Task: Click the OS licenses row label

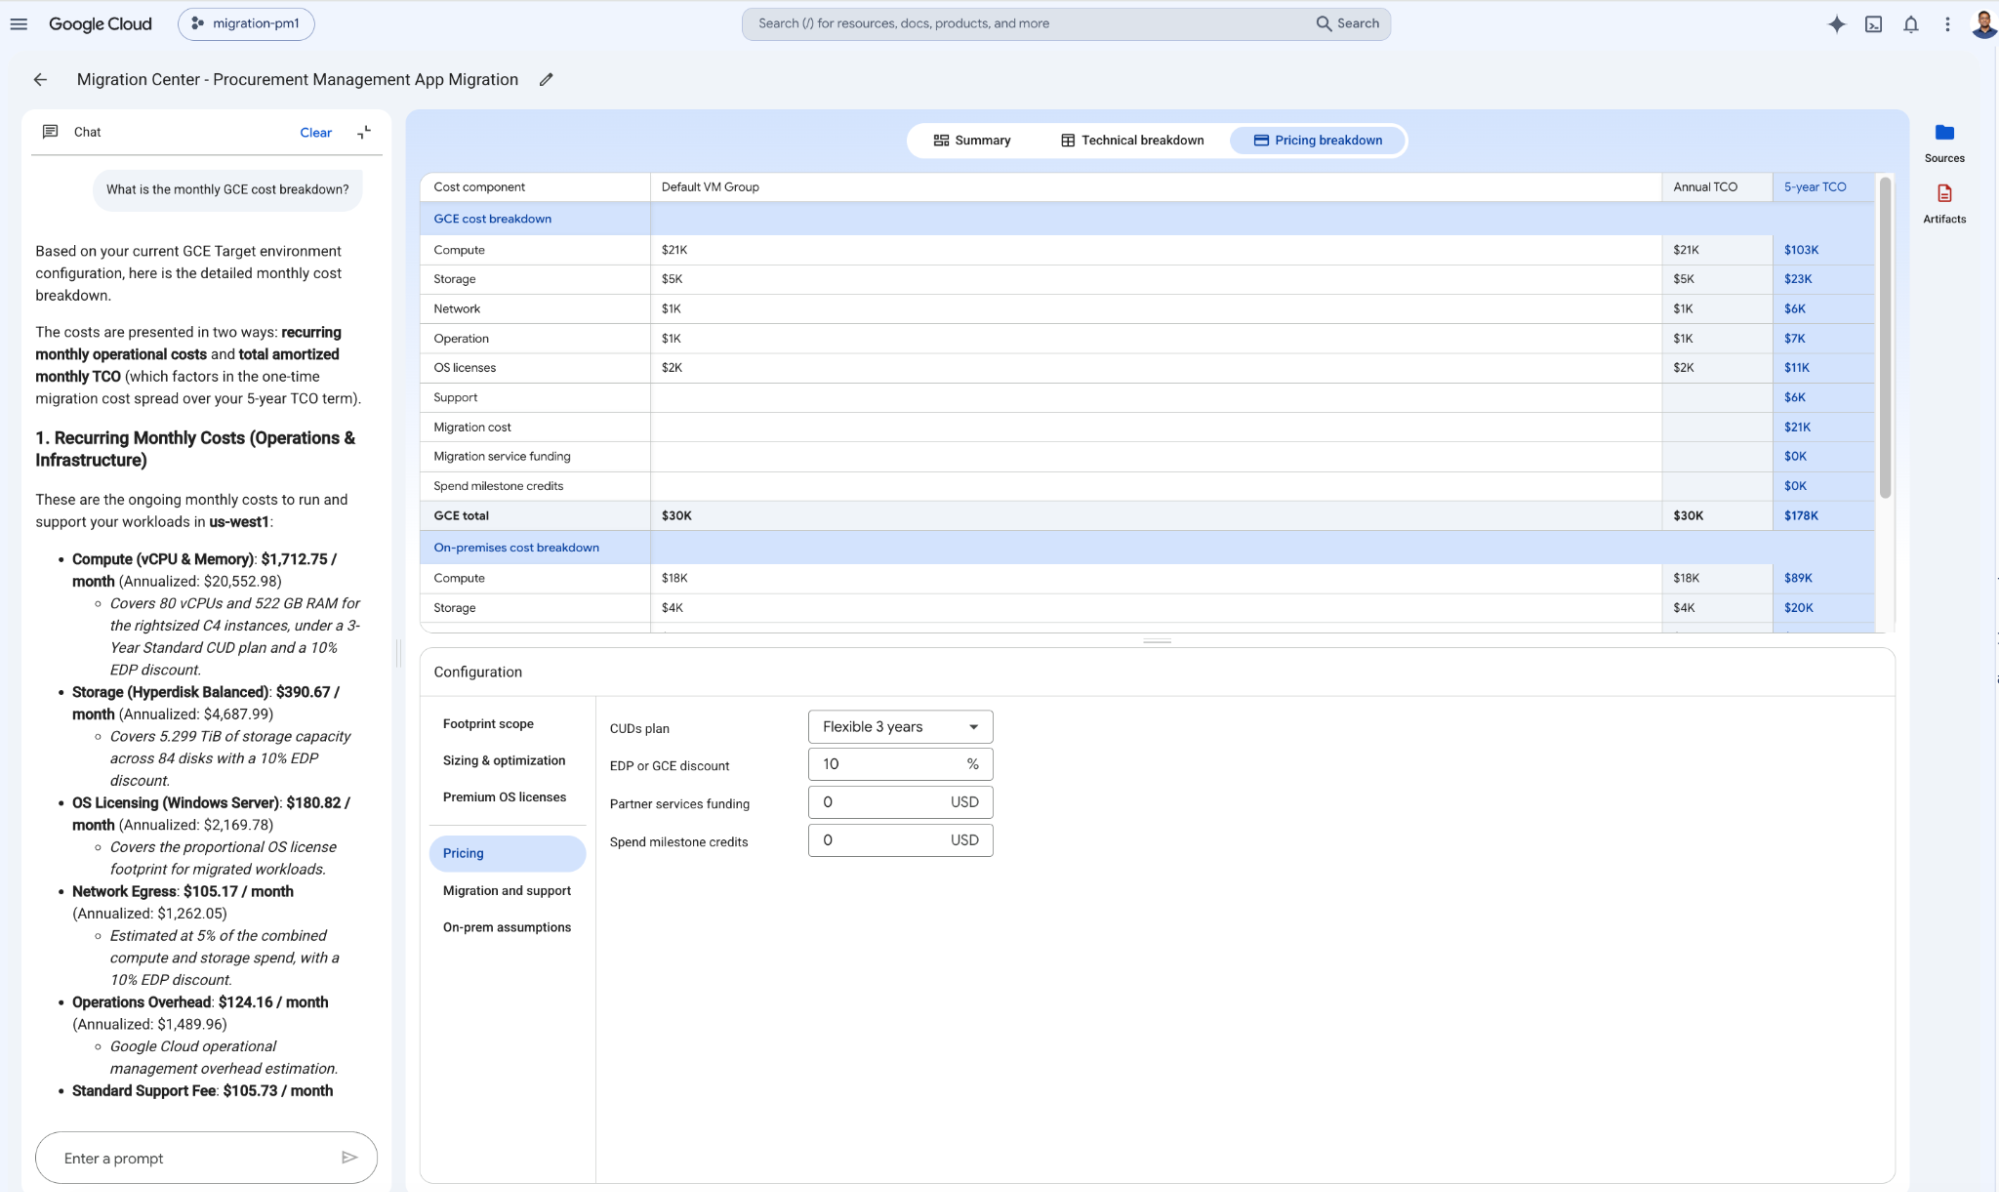Action: tap(464, 368)
